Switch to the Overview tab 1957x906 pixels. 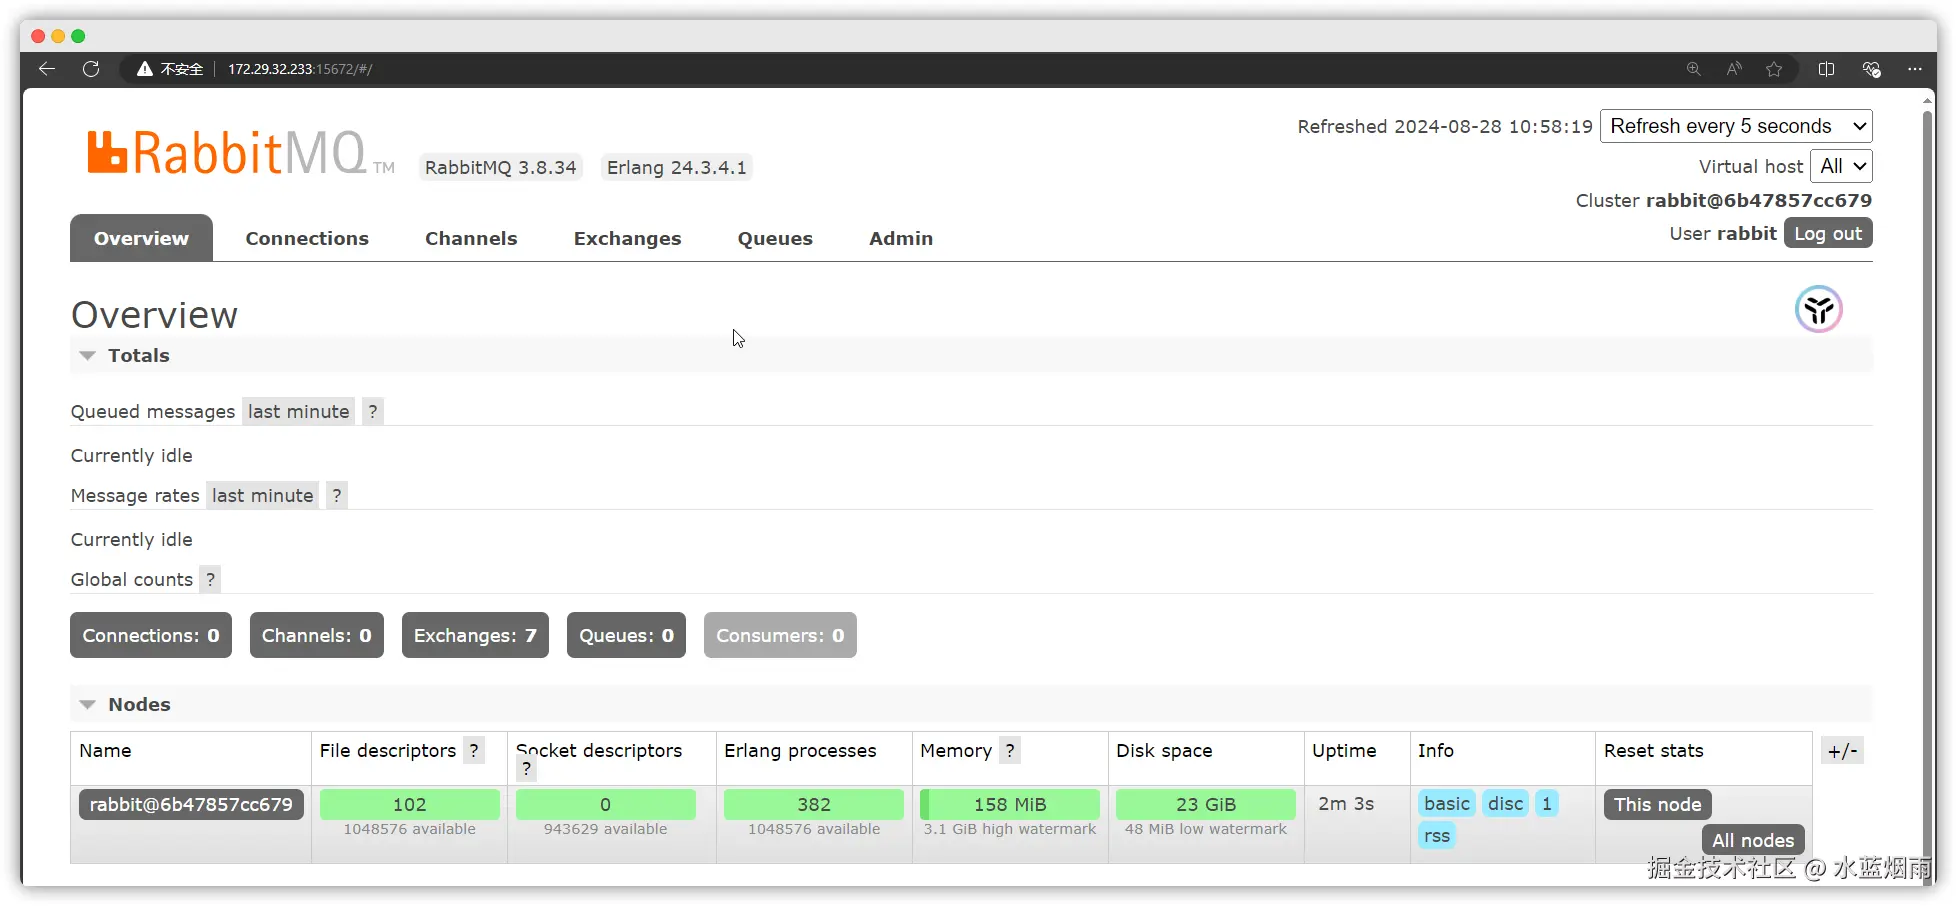tap(141, 238)
